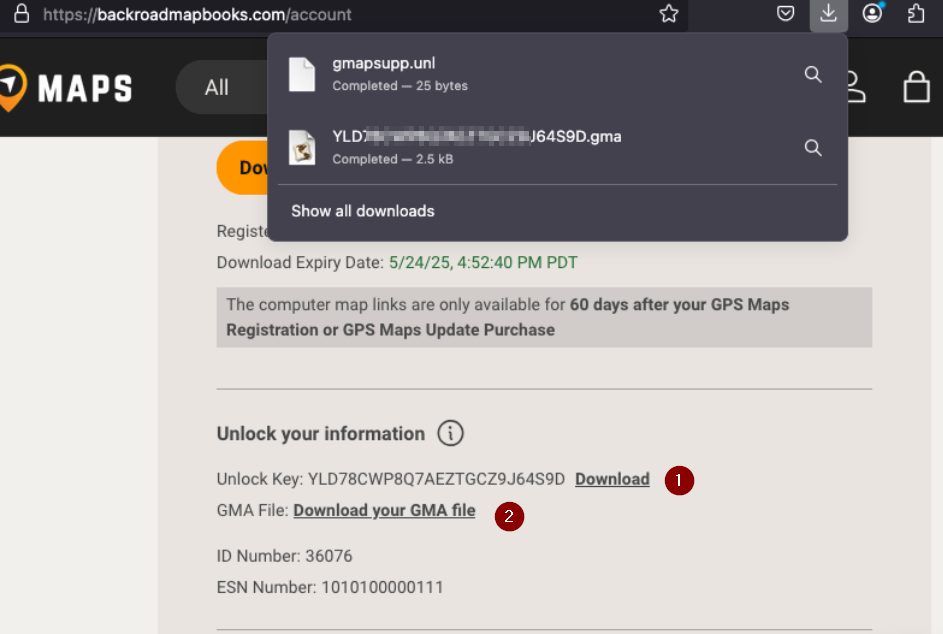
Task: Click the bookmark star in address bar
Action: [x=668, y=13]
